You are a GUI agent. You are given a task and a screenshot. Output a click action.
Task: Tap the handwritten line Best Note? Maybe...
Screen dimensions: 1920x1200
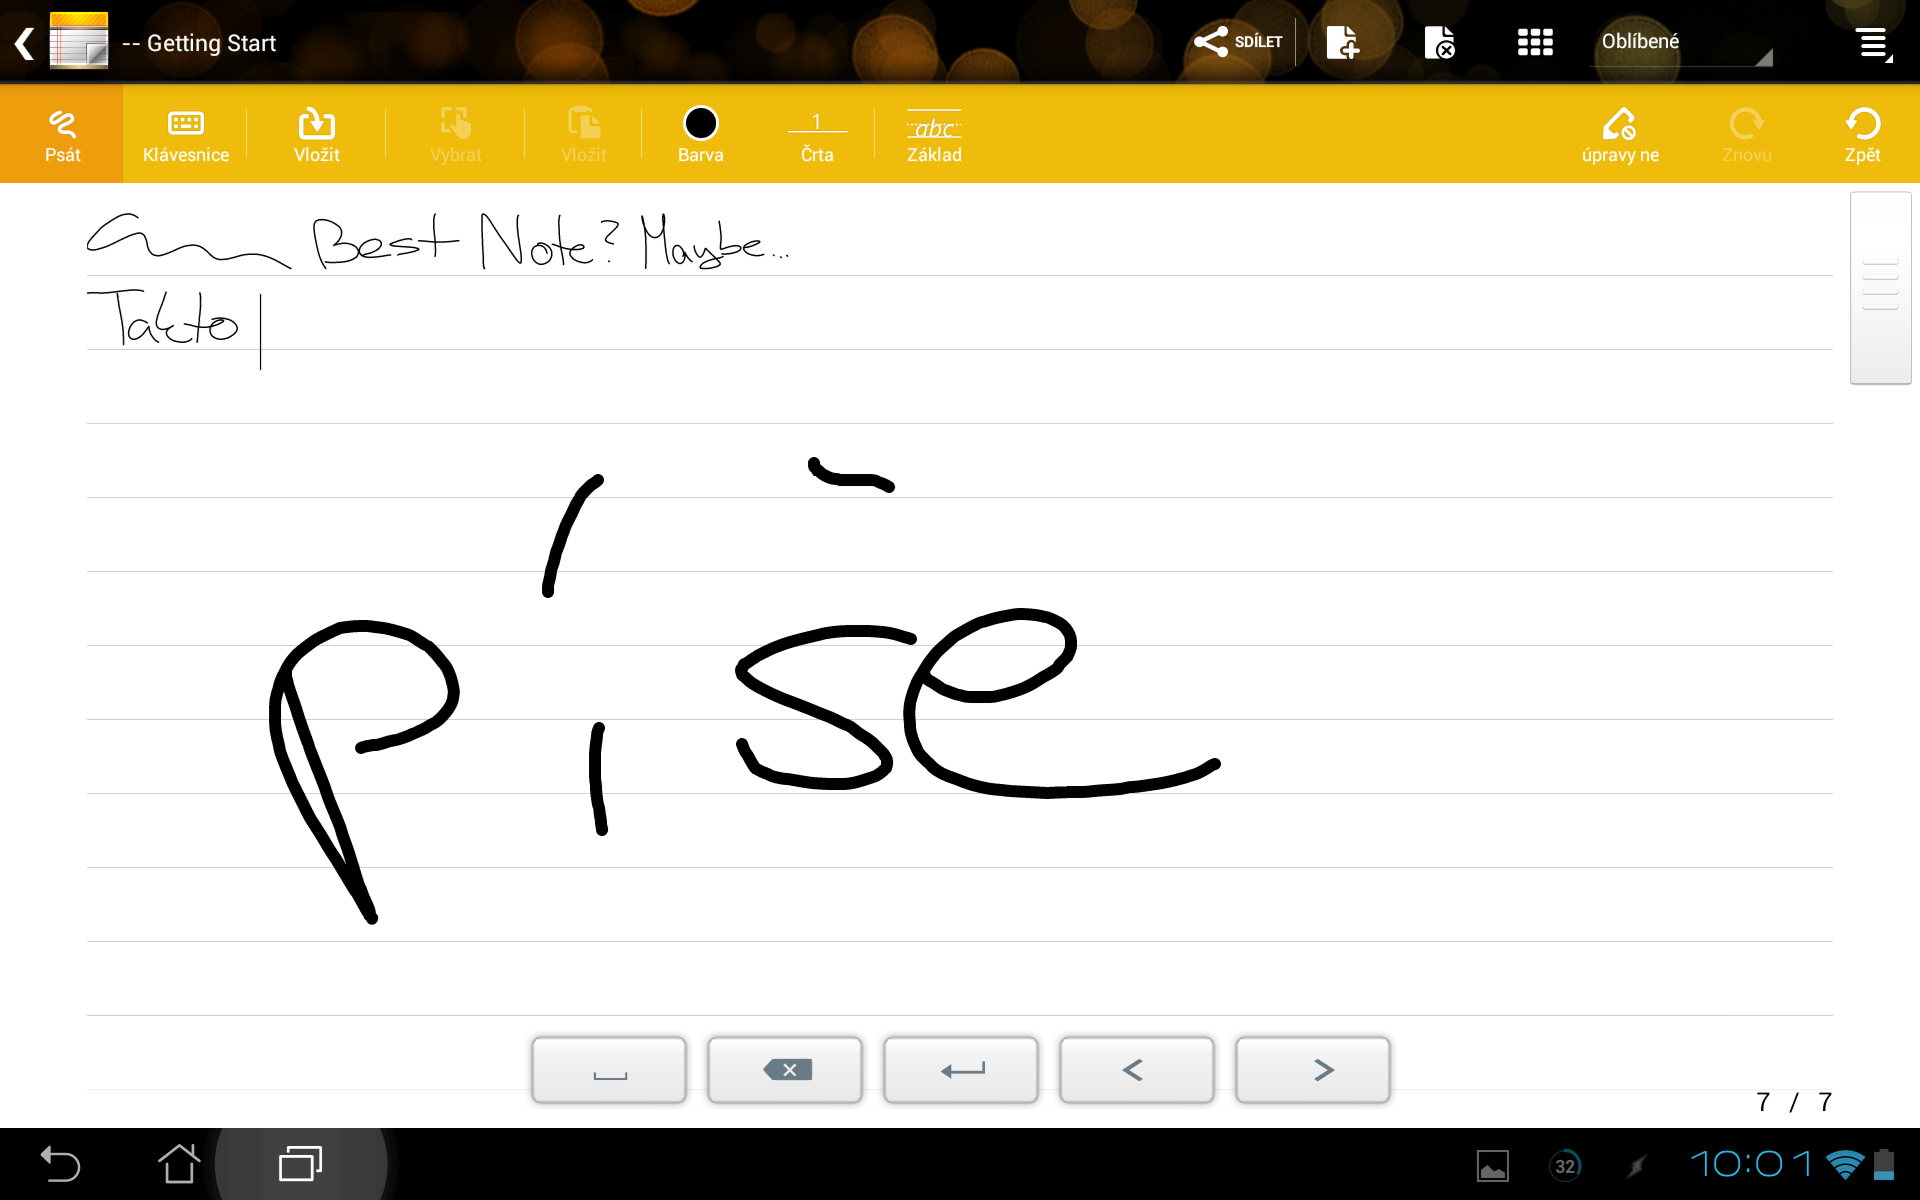pyautogui.click(x=550, y=242)
